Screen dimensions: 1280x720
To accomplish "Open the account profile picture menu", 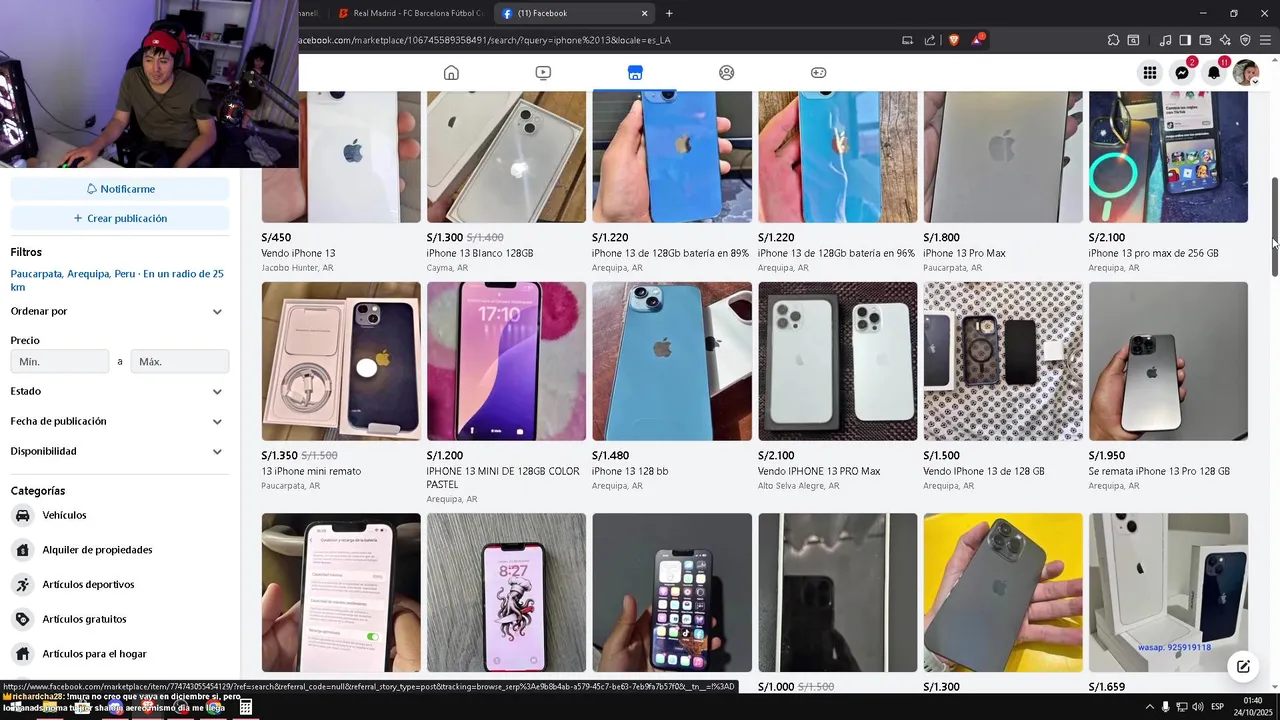I will pos(1246,73).
